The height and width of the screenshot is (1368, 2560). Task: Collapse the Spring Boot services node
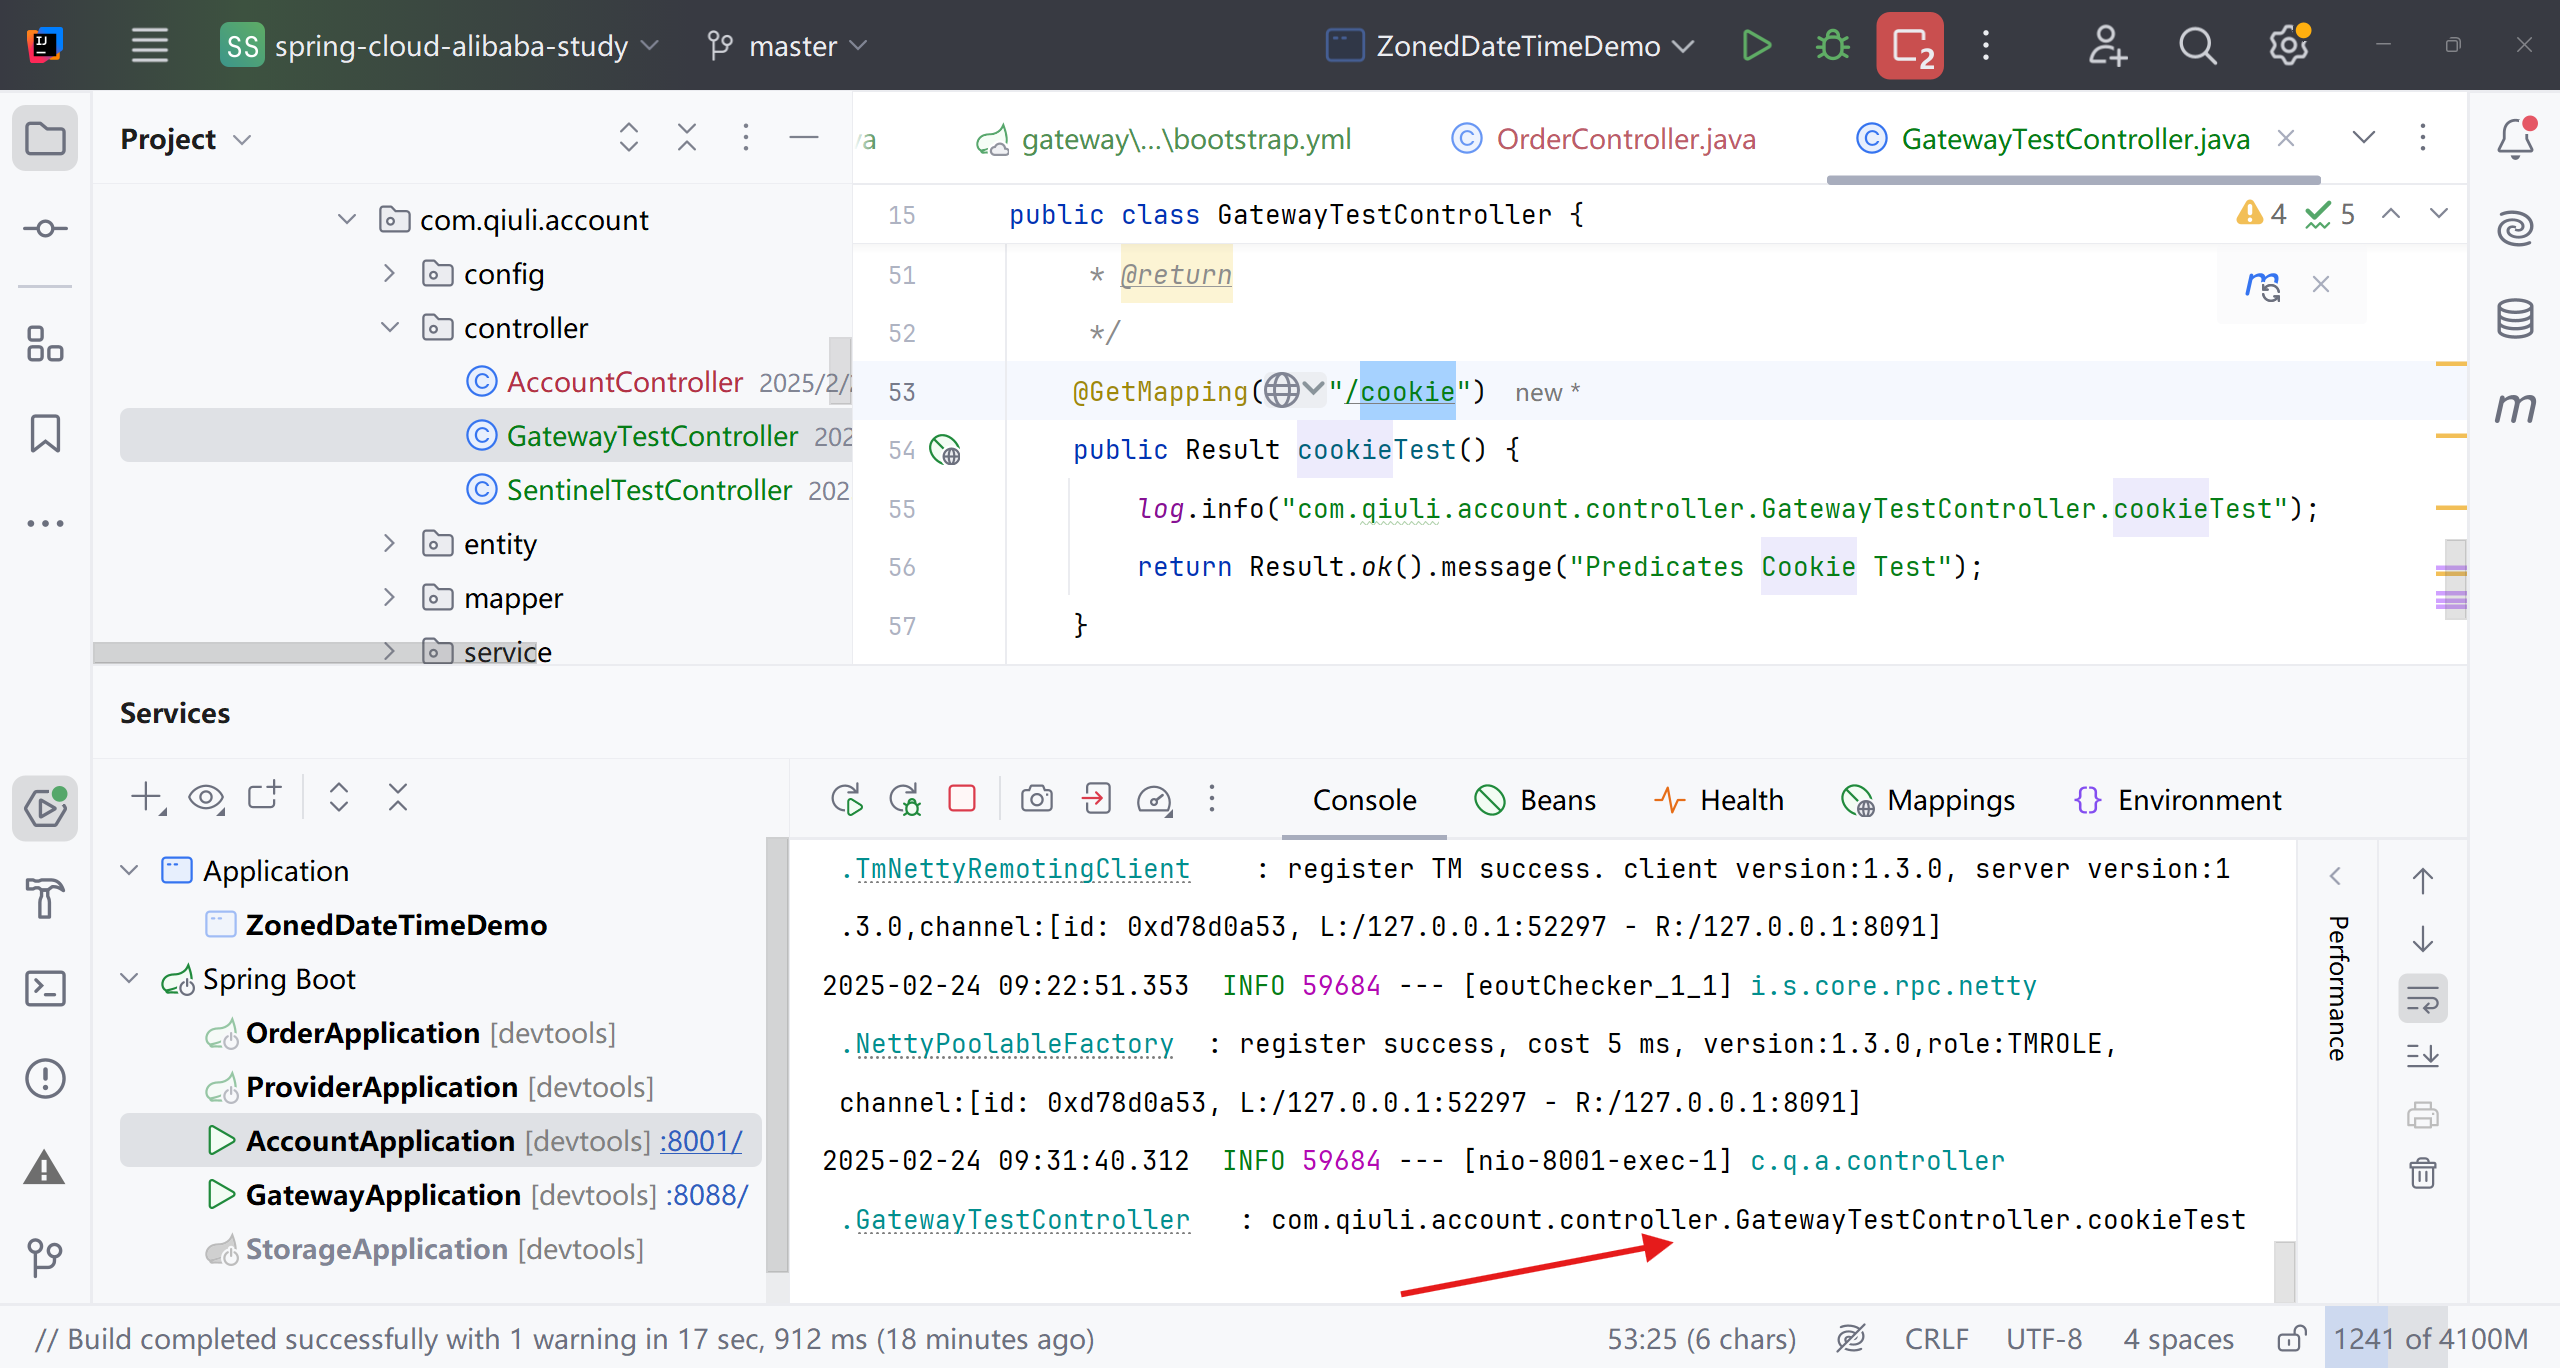[x=129, y=978]
